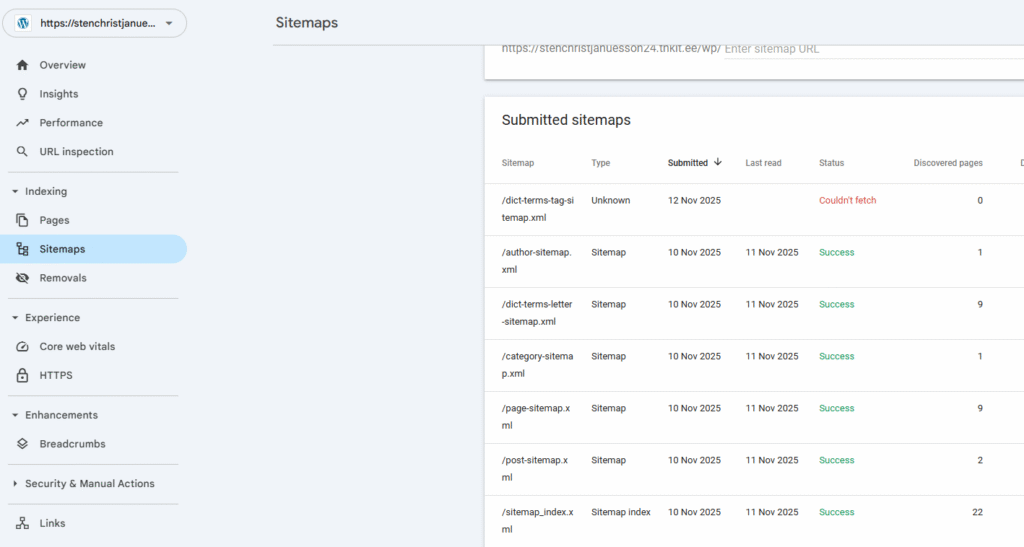Collapse the Experience section
The height and width of the screenshot is (547, 1024).
(x=15, y=318)
